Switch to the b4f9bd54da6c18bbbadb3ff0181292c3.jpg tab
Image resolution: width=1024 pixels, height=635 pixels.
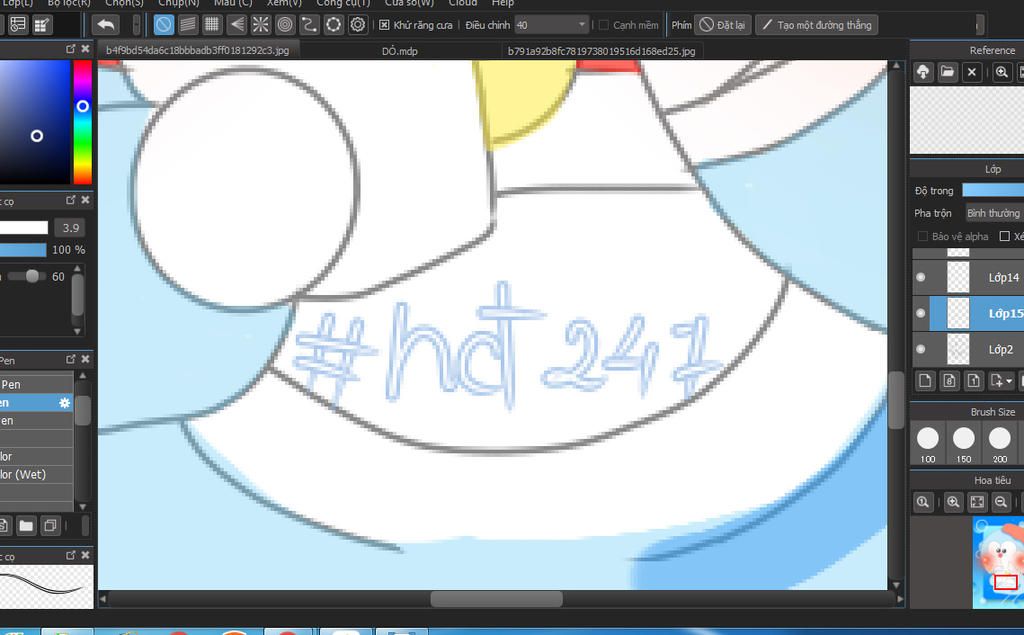point(197,50)
